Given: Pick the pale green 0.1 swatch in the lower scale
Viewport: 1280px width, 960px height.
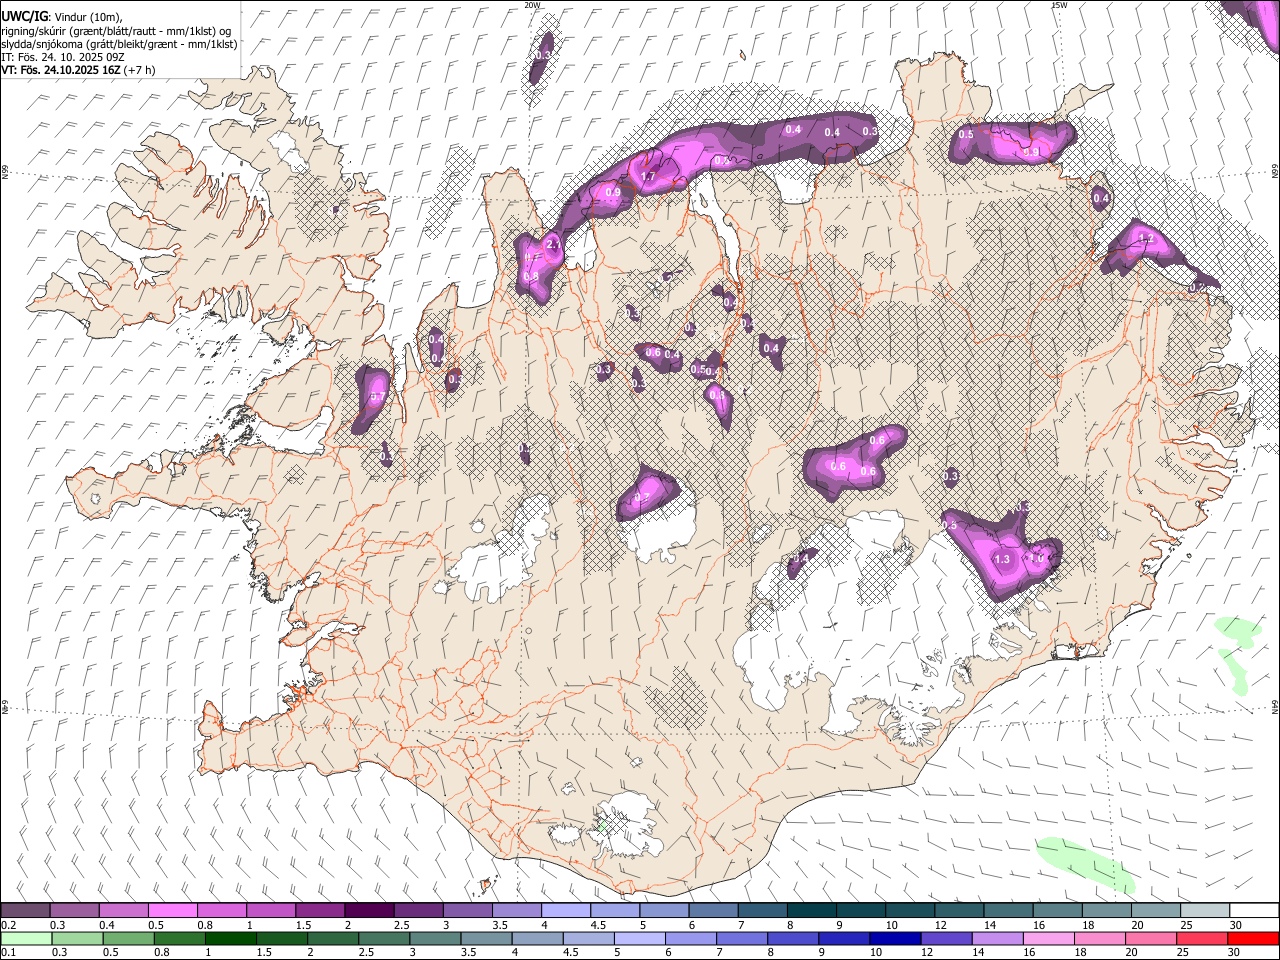Looking at the screenshot, I should pyautogui.click(x=25, y=938).
